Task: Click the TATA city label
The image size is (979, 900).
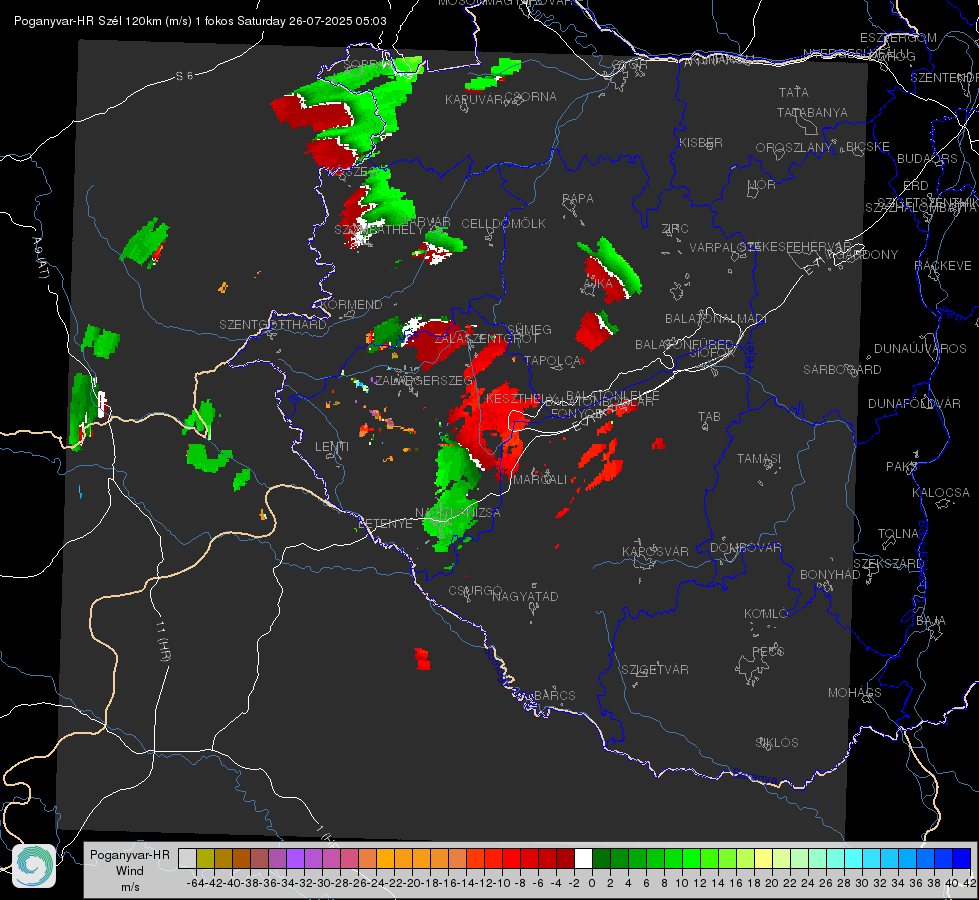Action: pos(794,92)
